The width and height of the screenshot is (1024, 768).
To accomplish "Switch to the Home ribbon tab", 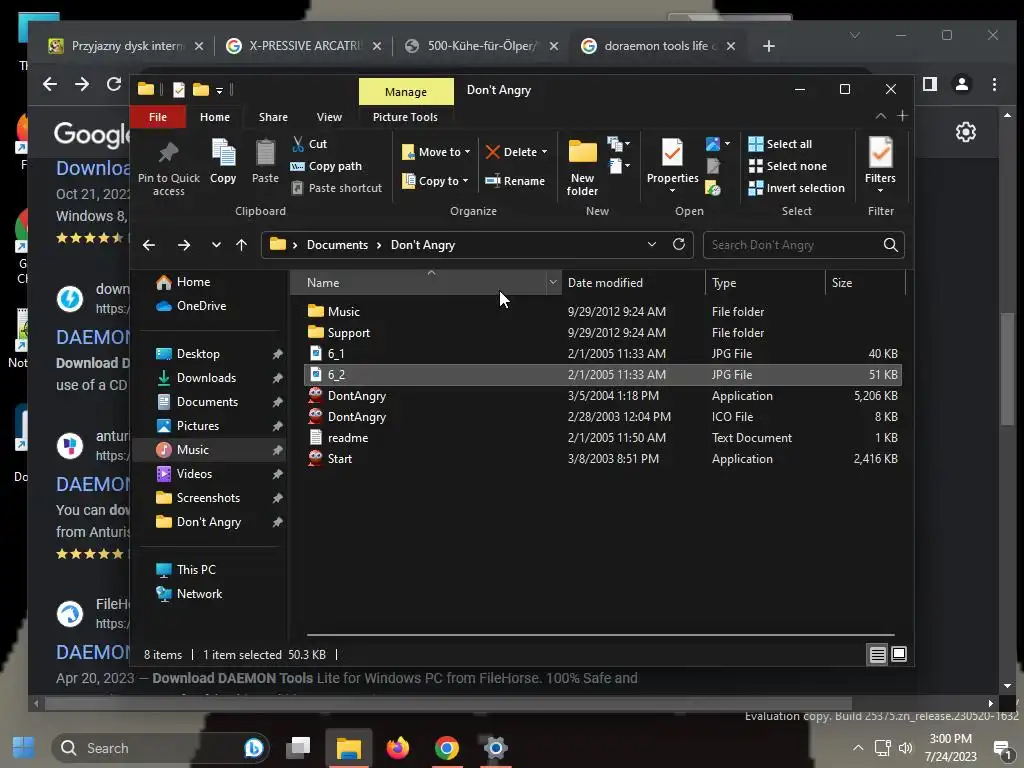I will (214, 117).
